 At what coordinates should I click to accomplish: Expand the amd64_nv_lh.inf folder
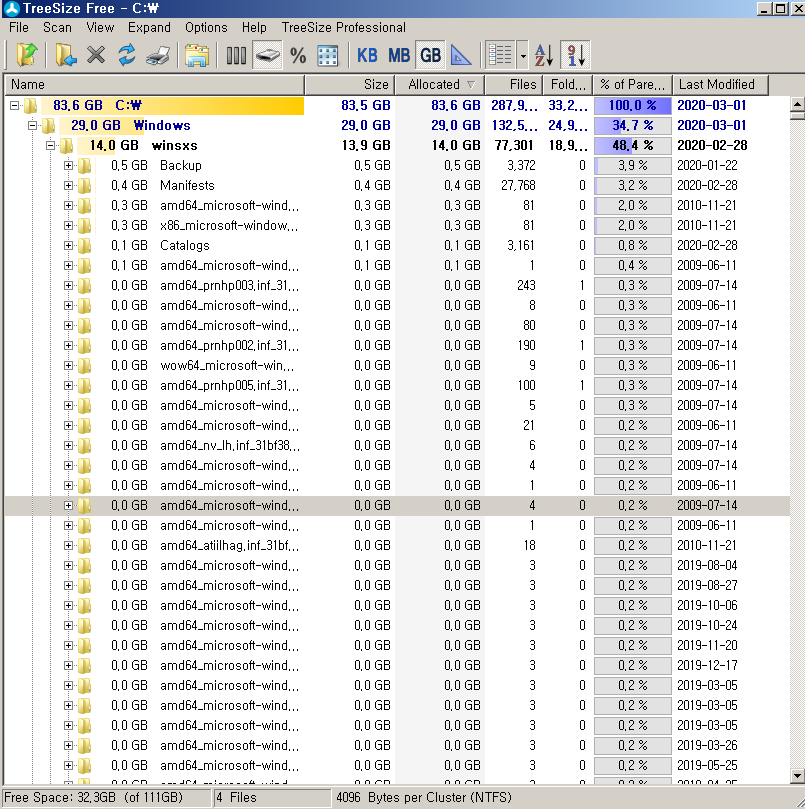coord(68,445)
